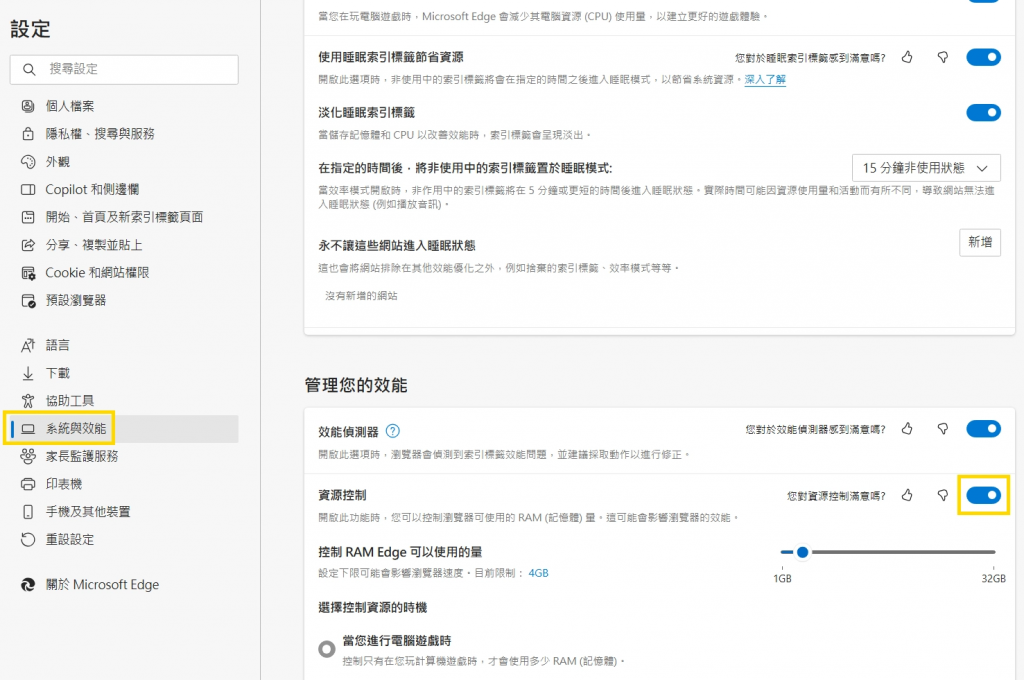Toggle 淡化睡眠索引標籤 switch
The image size is (1024, 680).
[x=984, y=112]
